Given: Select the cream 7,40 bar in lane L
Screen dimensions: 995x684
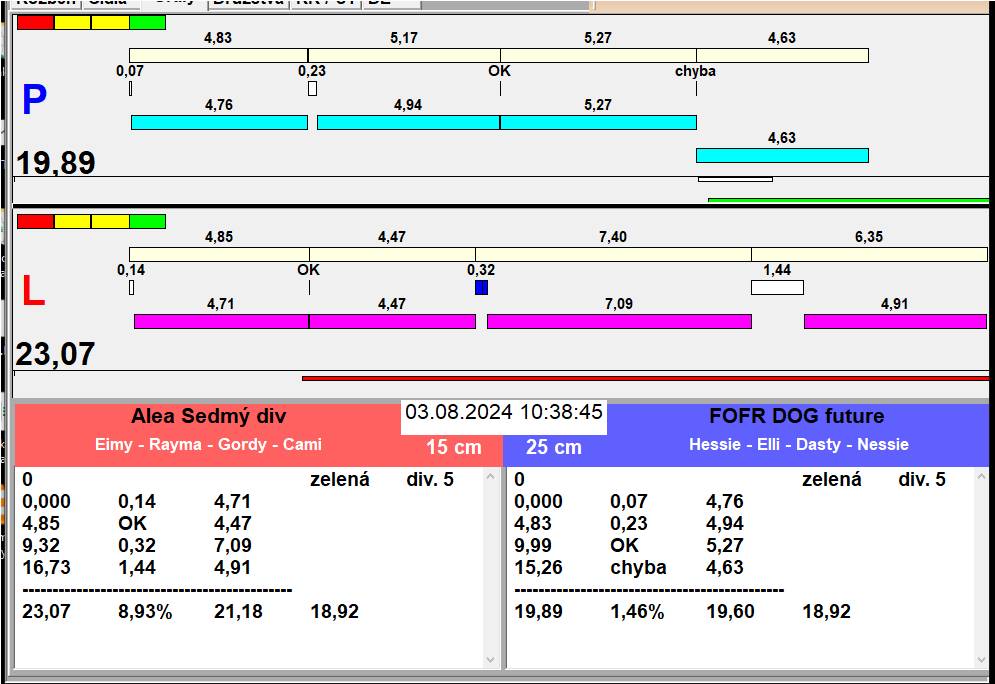Looking at the screenshot, I should click(614, 254).
